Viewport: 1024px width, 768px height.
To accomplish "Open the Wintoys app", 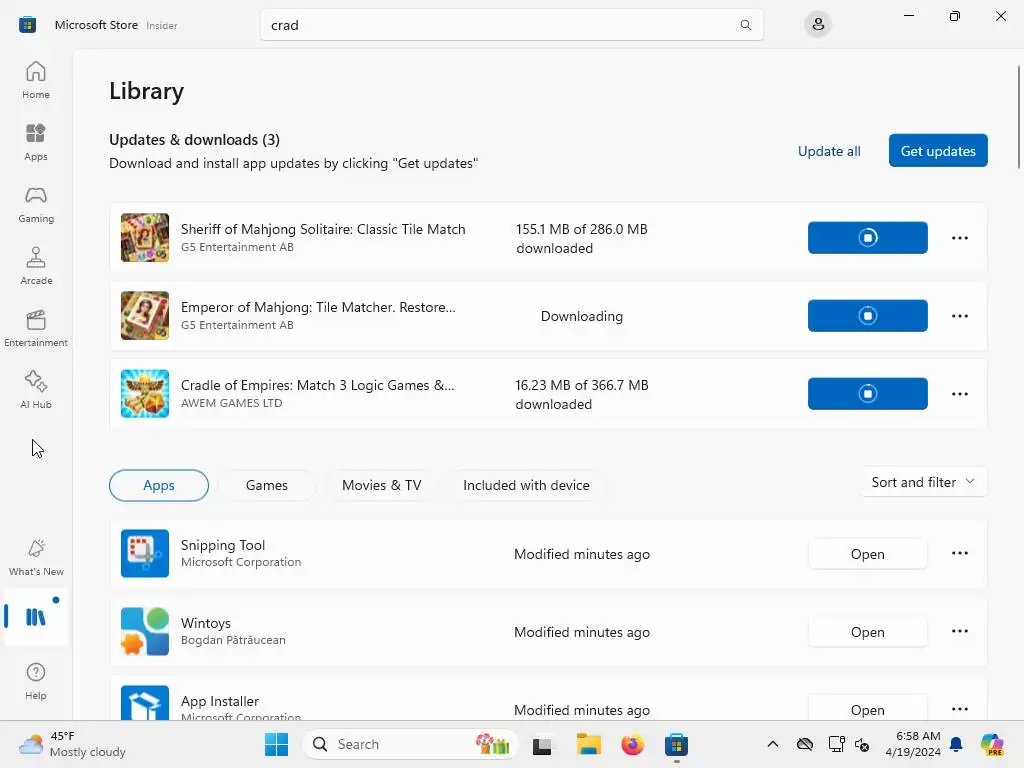I will pos(867,632).
